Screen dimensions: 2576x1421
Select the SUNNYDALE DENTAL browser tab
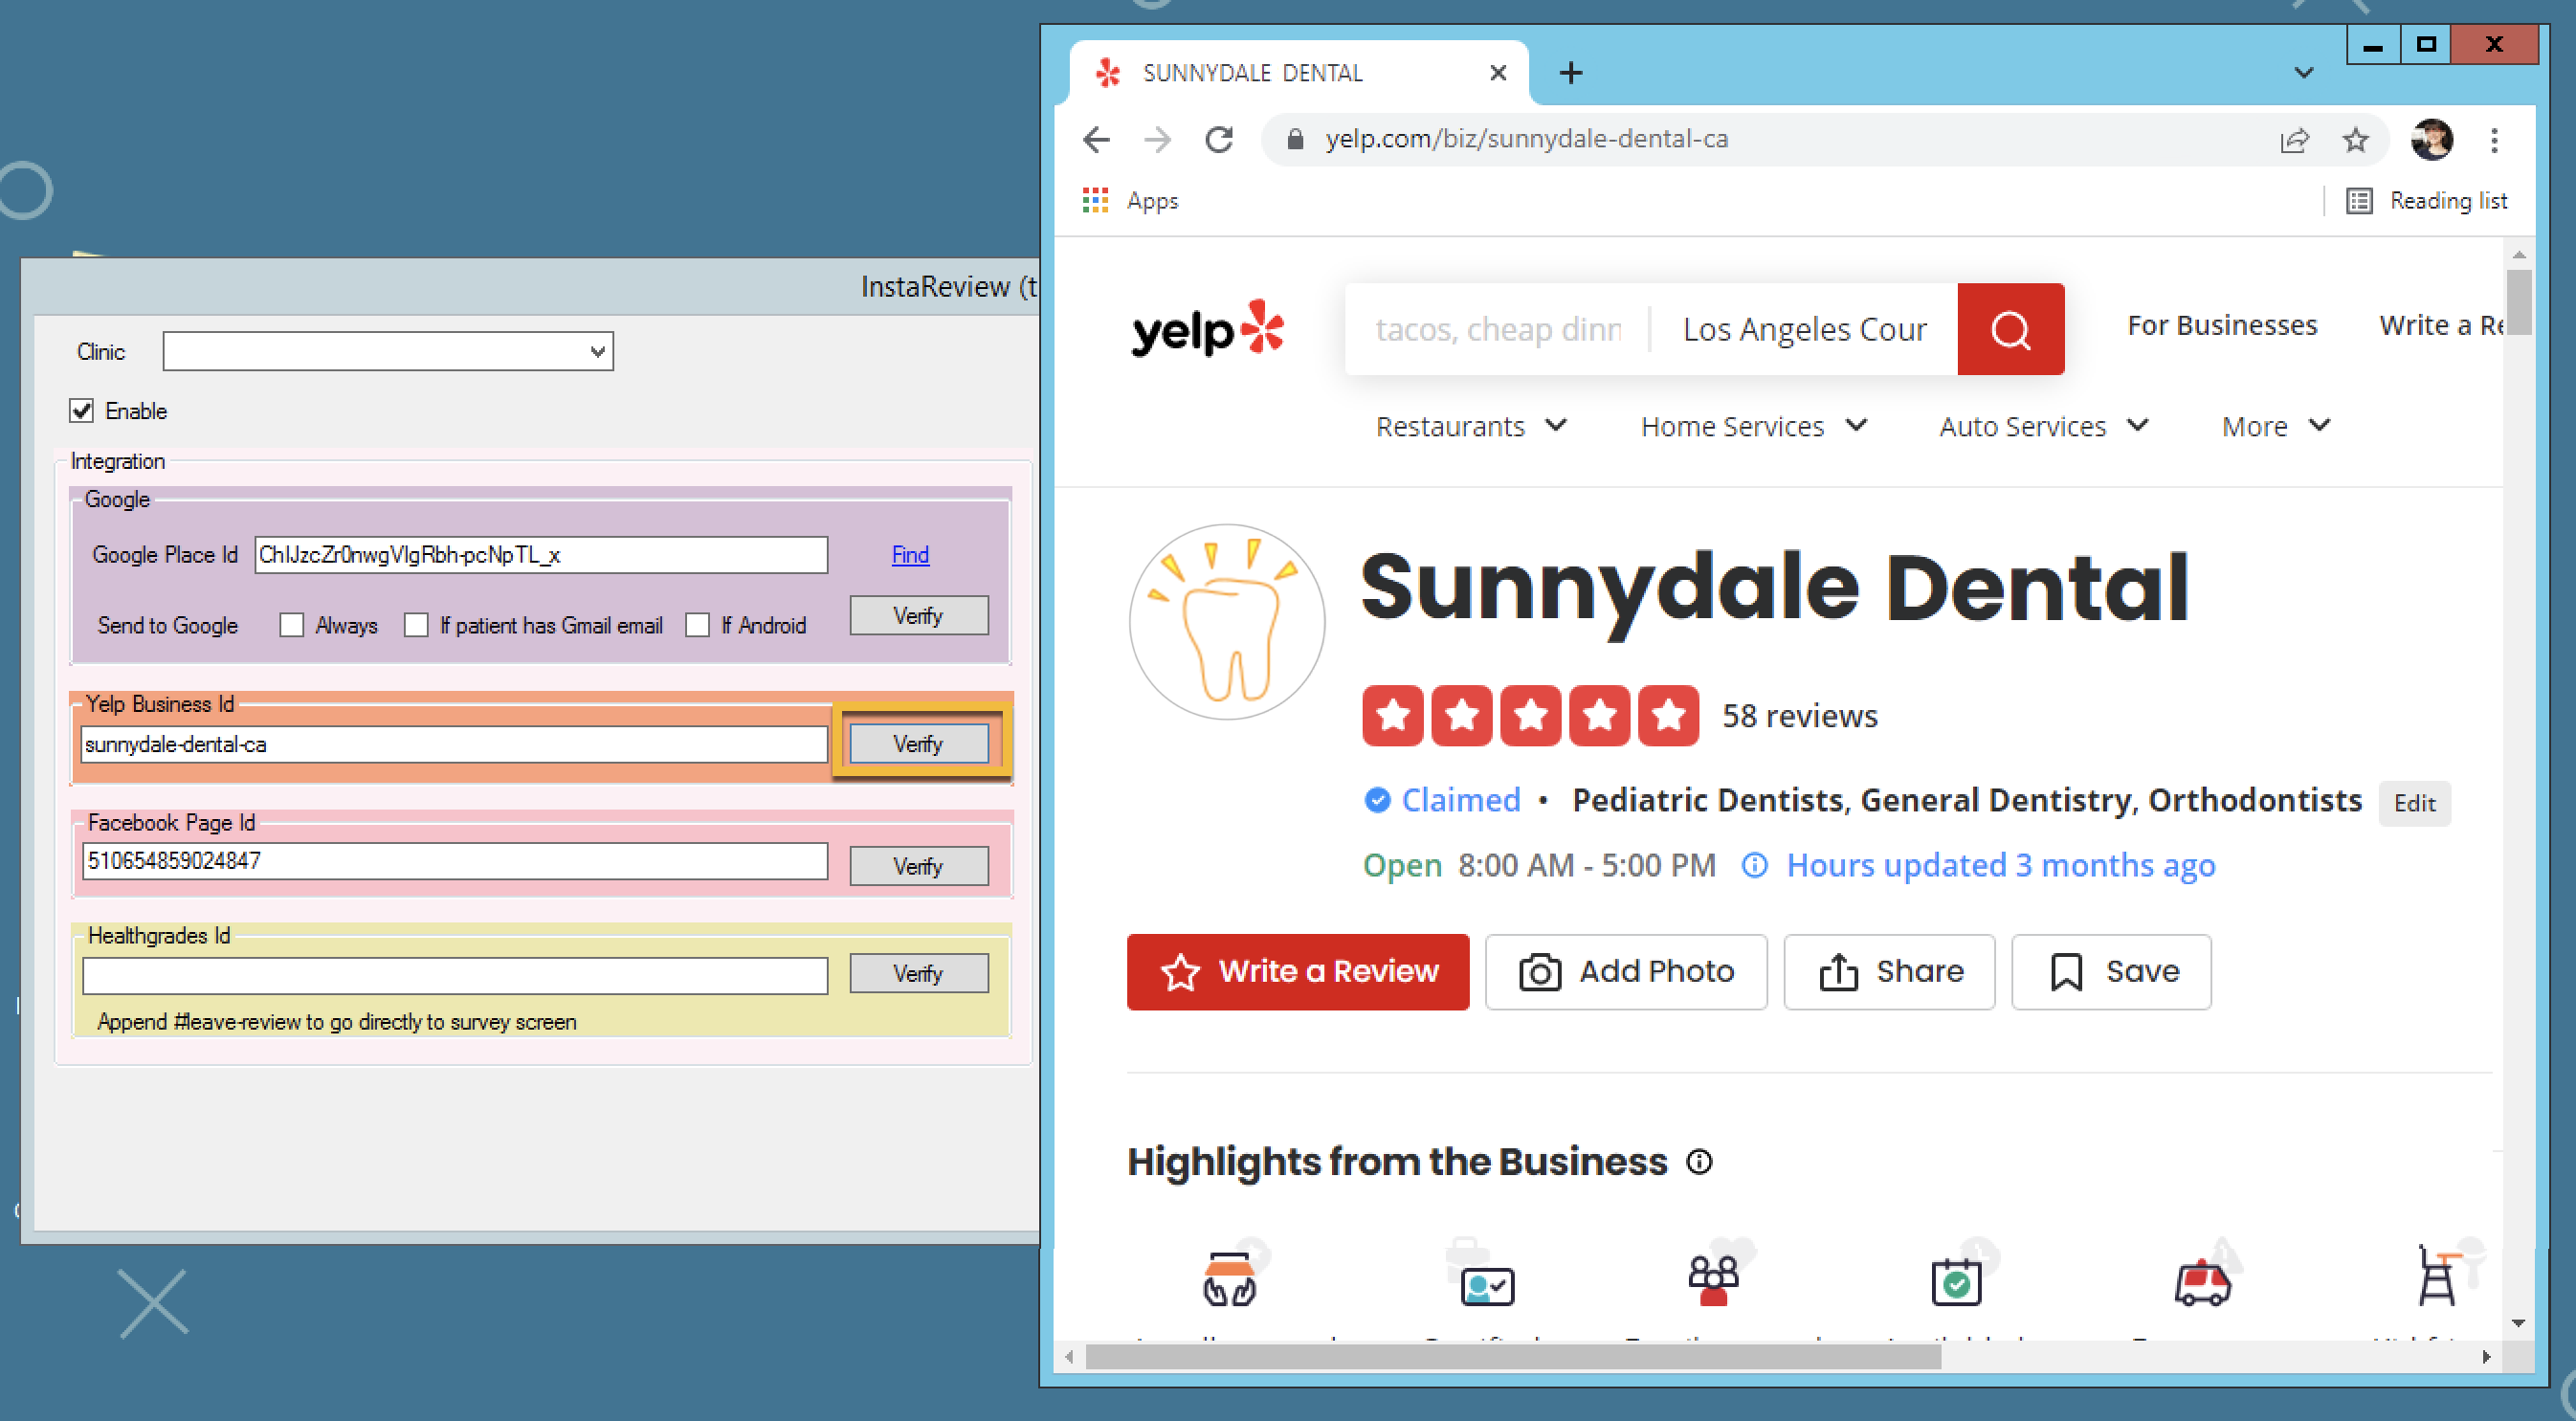(x=1298, y=72)
